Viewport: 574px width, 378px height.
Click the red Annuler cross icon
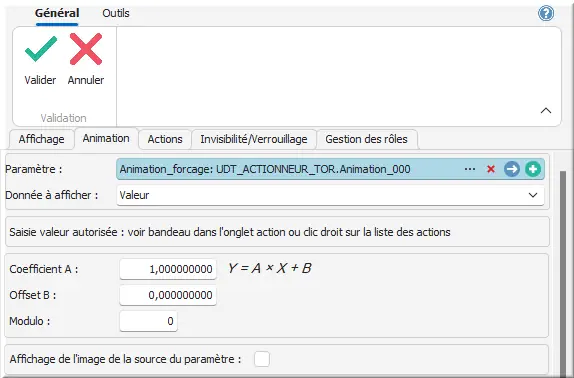pos(86,49)
